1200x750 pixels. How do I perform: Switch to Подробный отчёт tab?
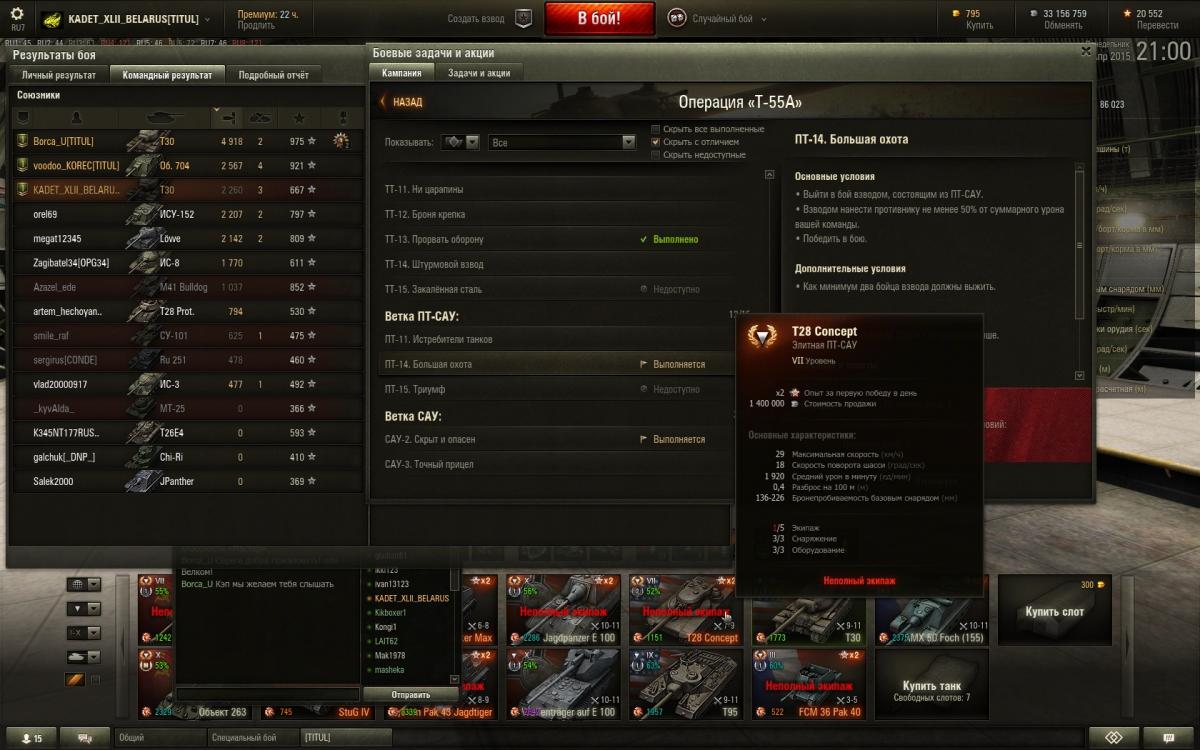click(x=274, y=75)
